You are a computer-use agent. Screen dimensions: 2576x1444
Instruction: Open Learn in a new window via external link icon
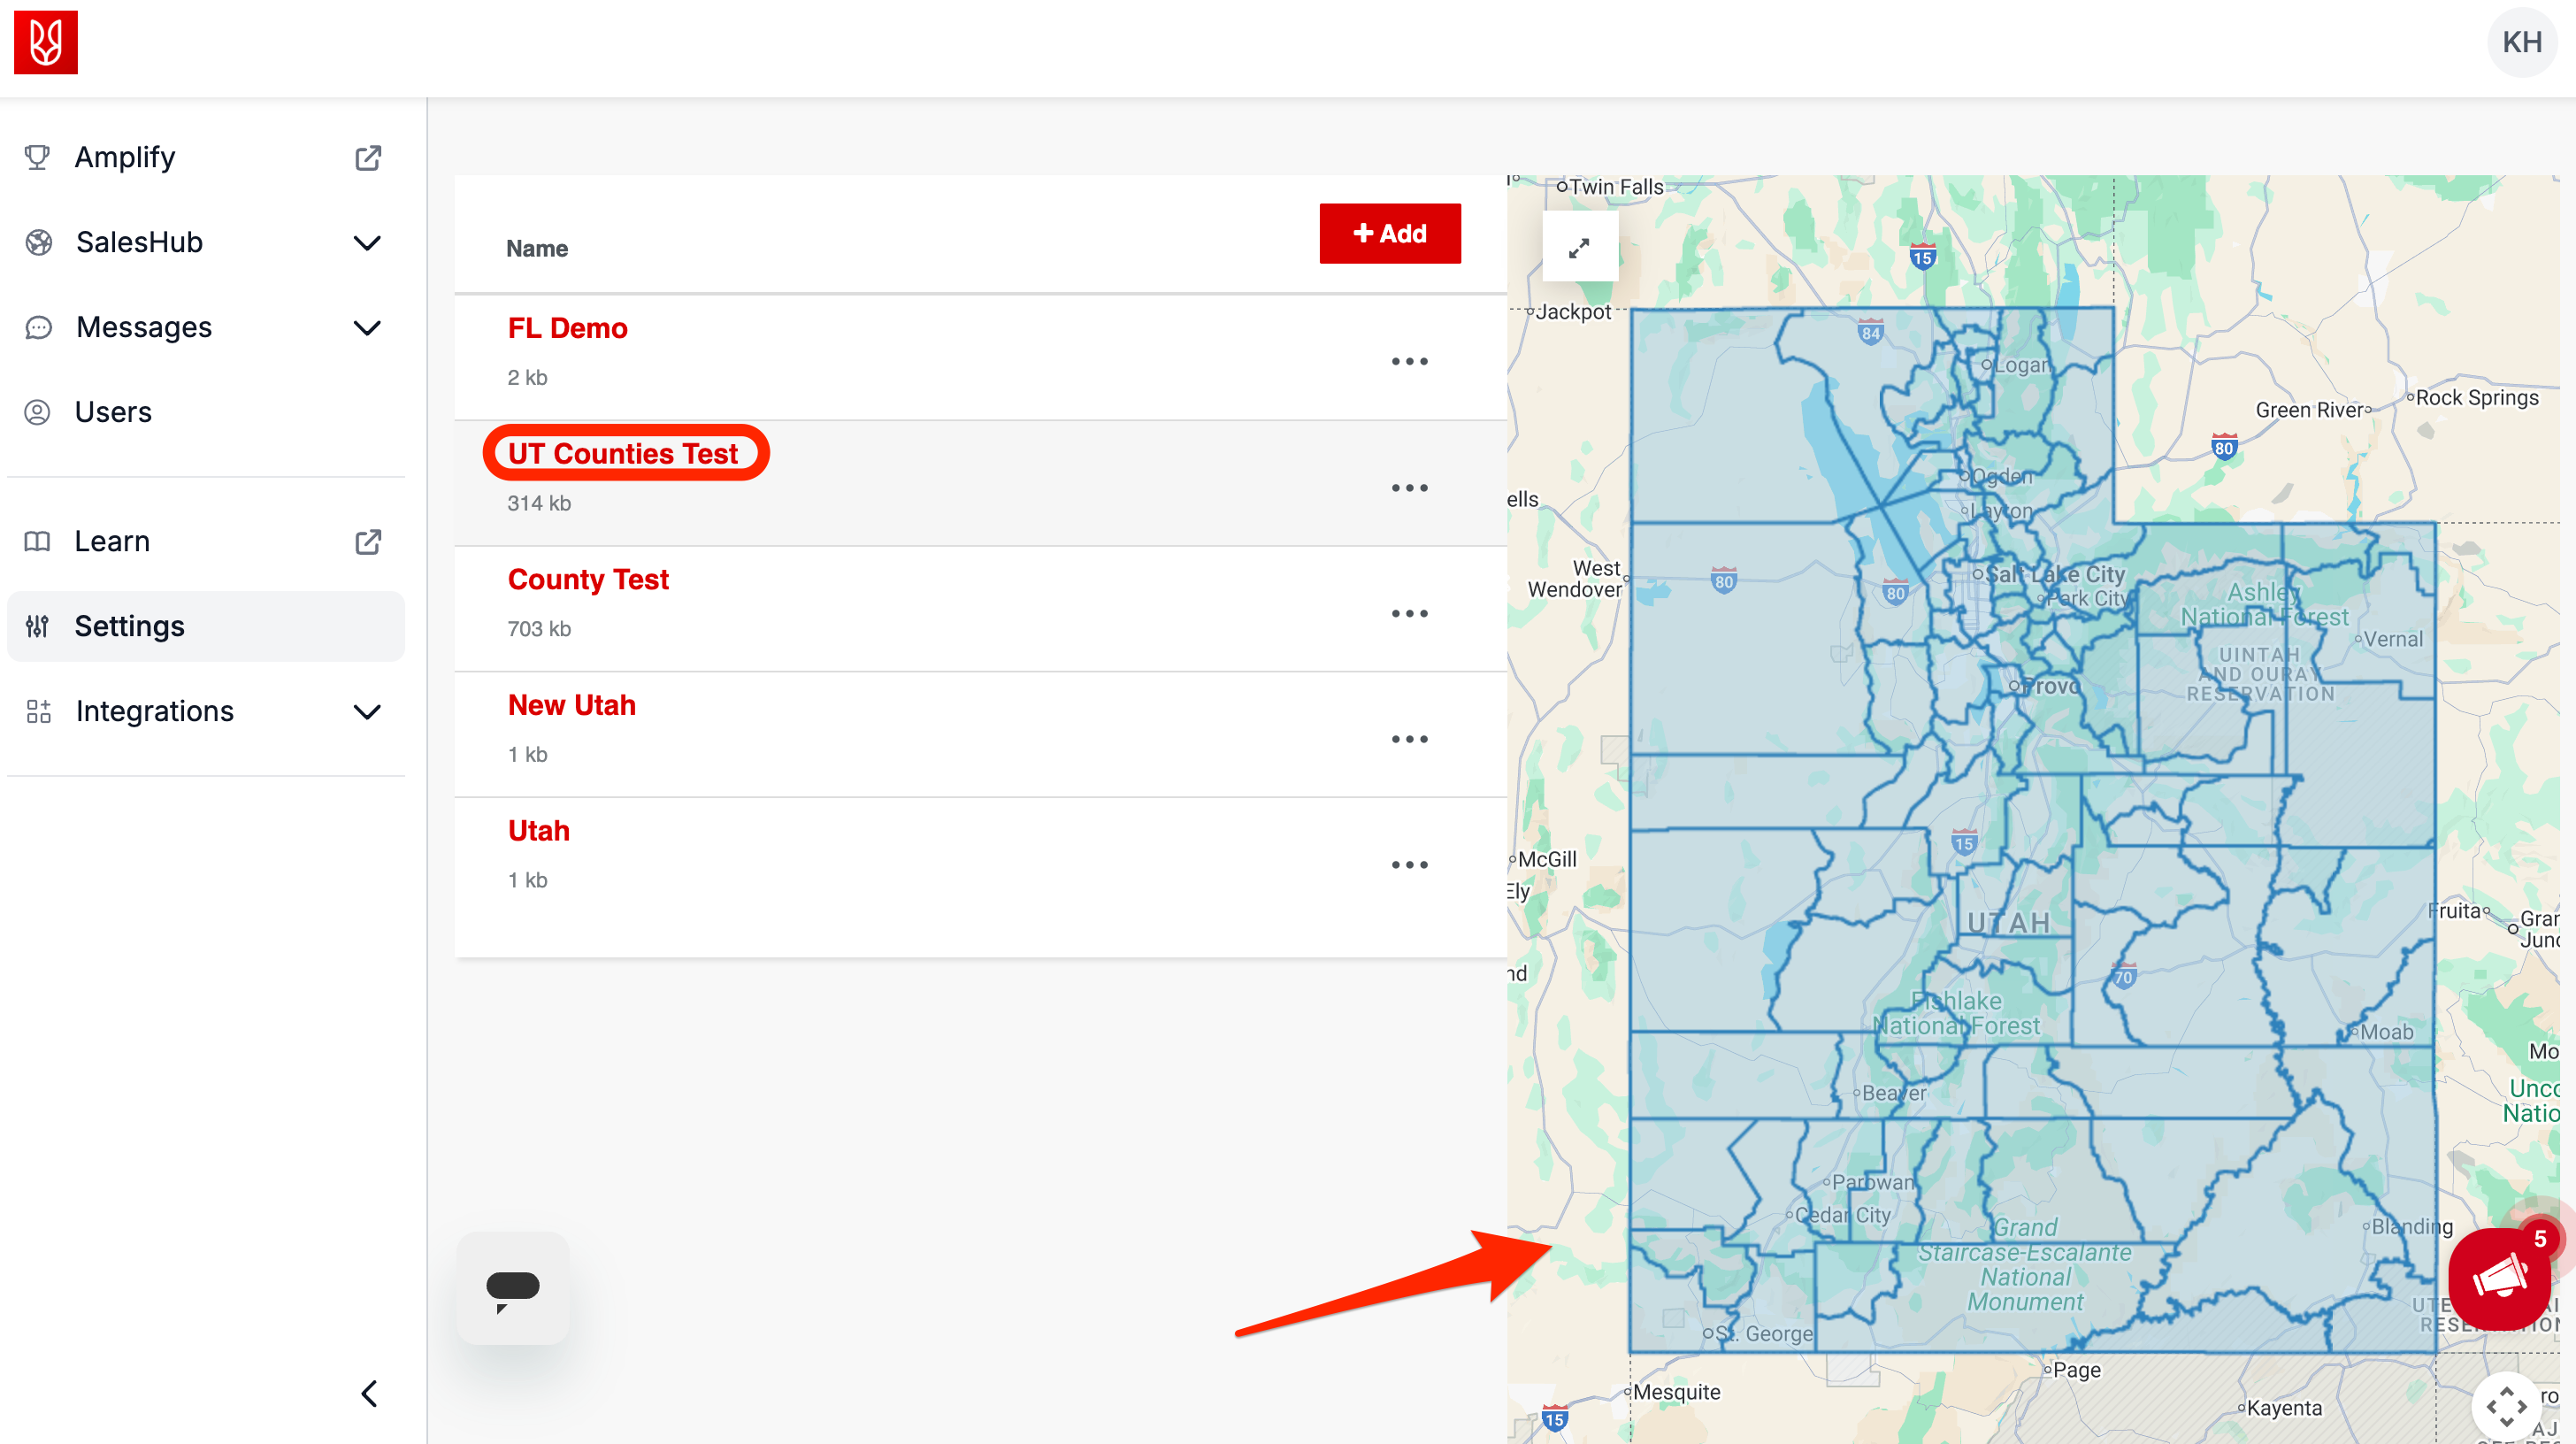[x=368, y=541]
